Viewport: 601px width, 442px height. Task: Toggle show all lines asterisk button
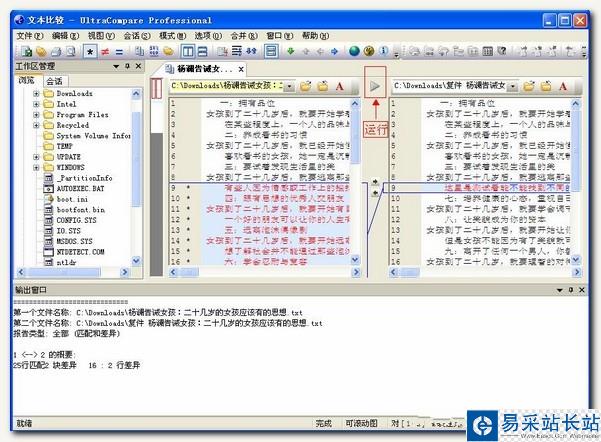point(90,51)
